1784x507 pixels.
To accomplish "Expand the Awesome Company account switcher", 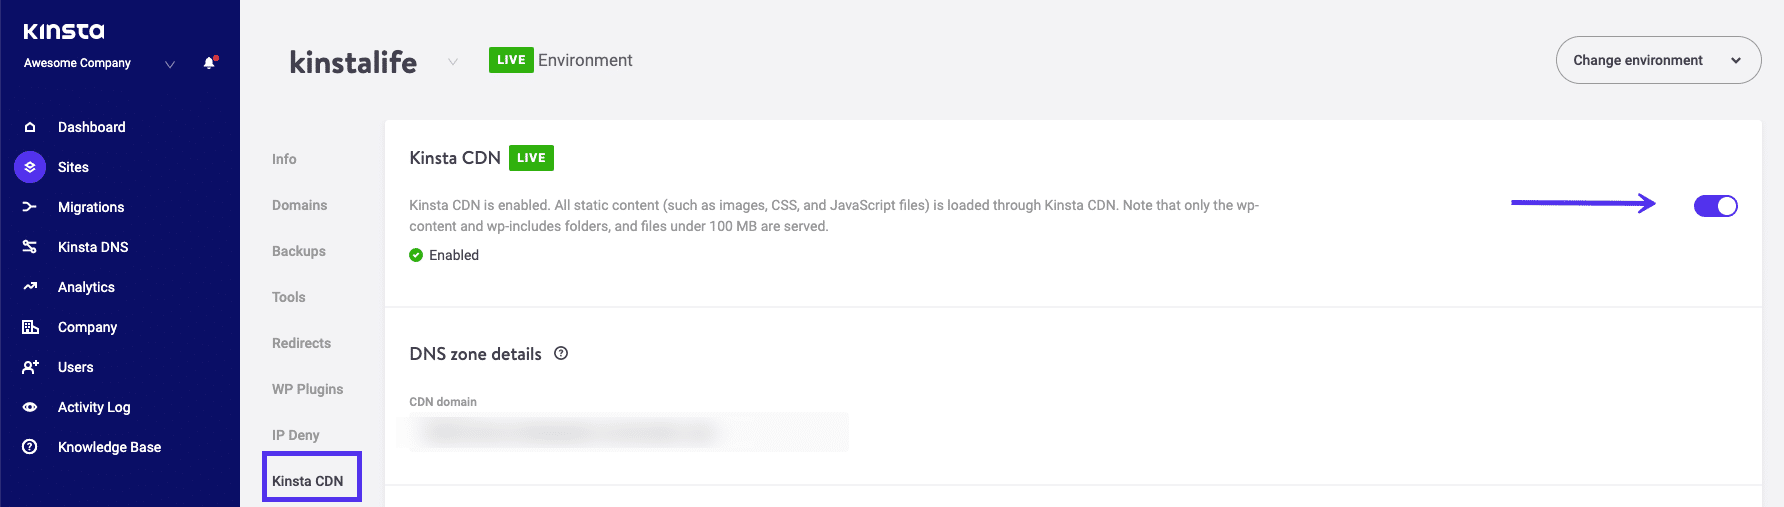I will coord(170,64).
